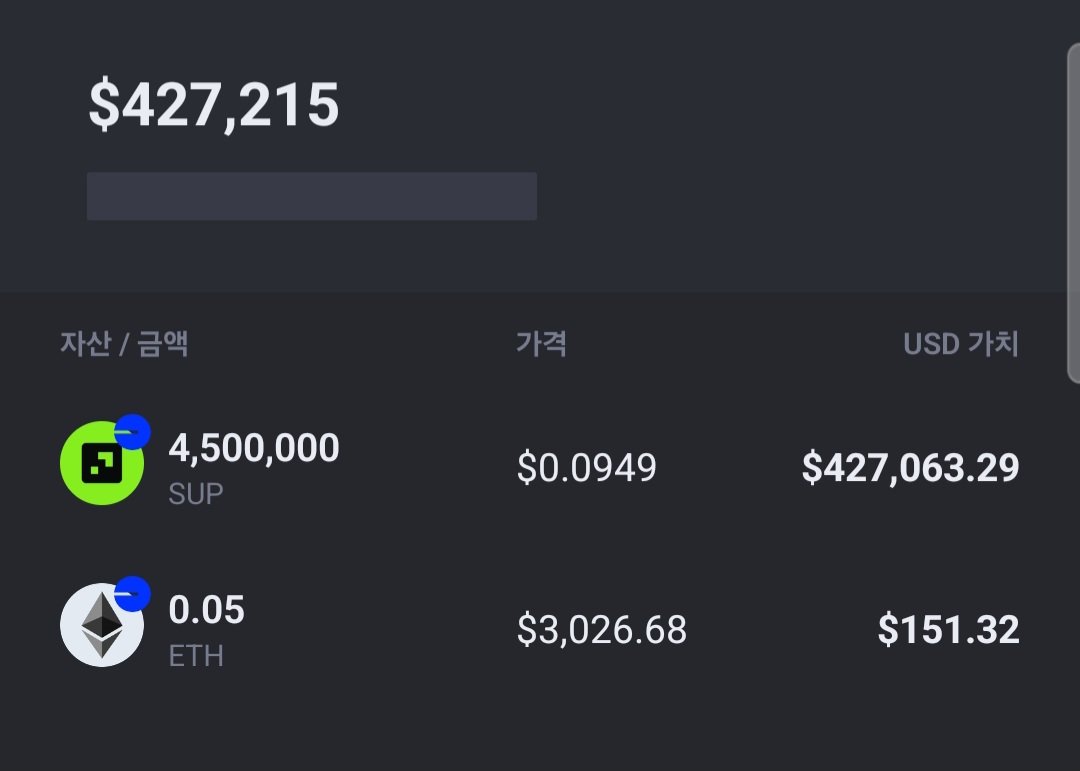Select the 4,500,000 SUP amount
Viewport: 1080px width, 771px height.
254,448
